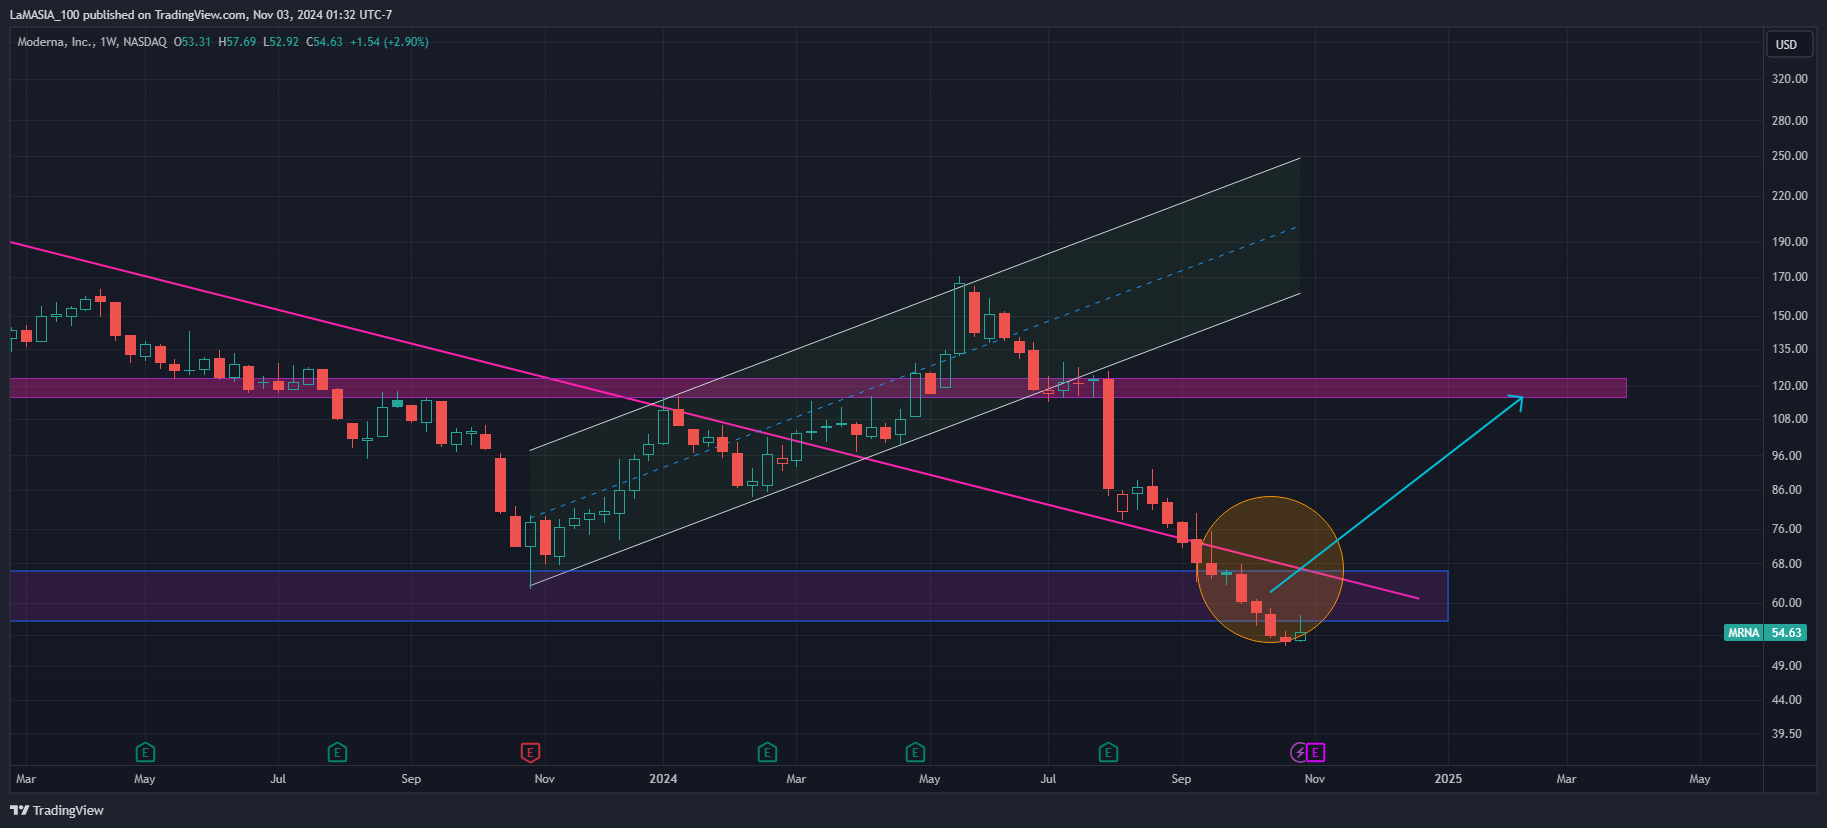Viewport: 1827px width, 828px height.
Task: Click the 170.00 price axis label
Action: (1790, 277)
